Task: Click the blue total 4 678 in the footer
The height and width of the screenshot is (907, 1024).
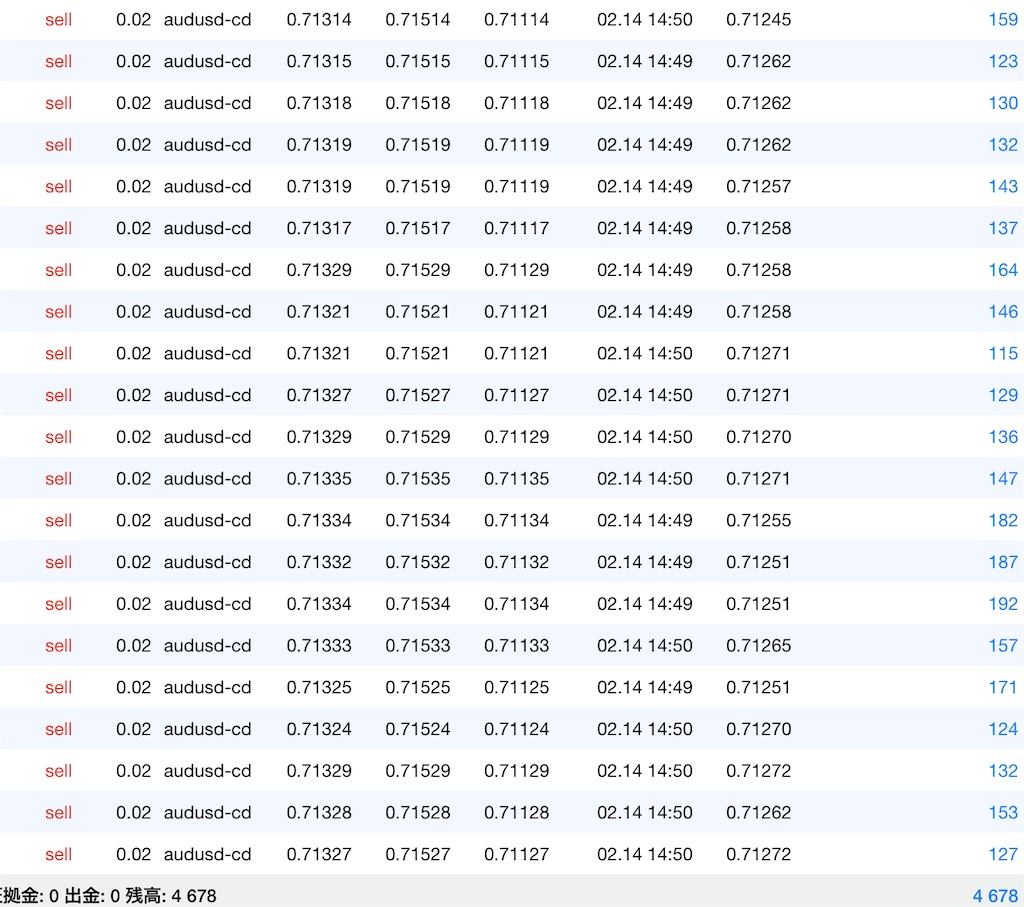Action: coord(995,896)
